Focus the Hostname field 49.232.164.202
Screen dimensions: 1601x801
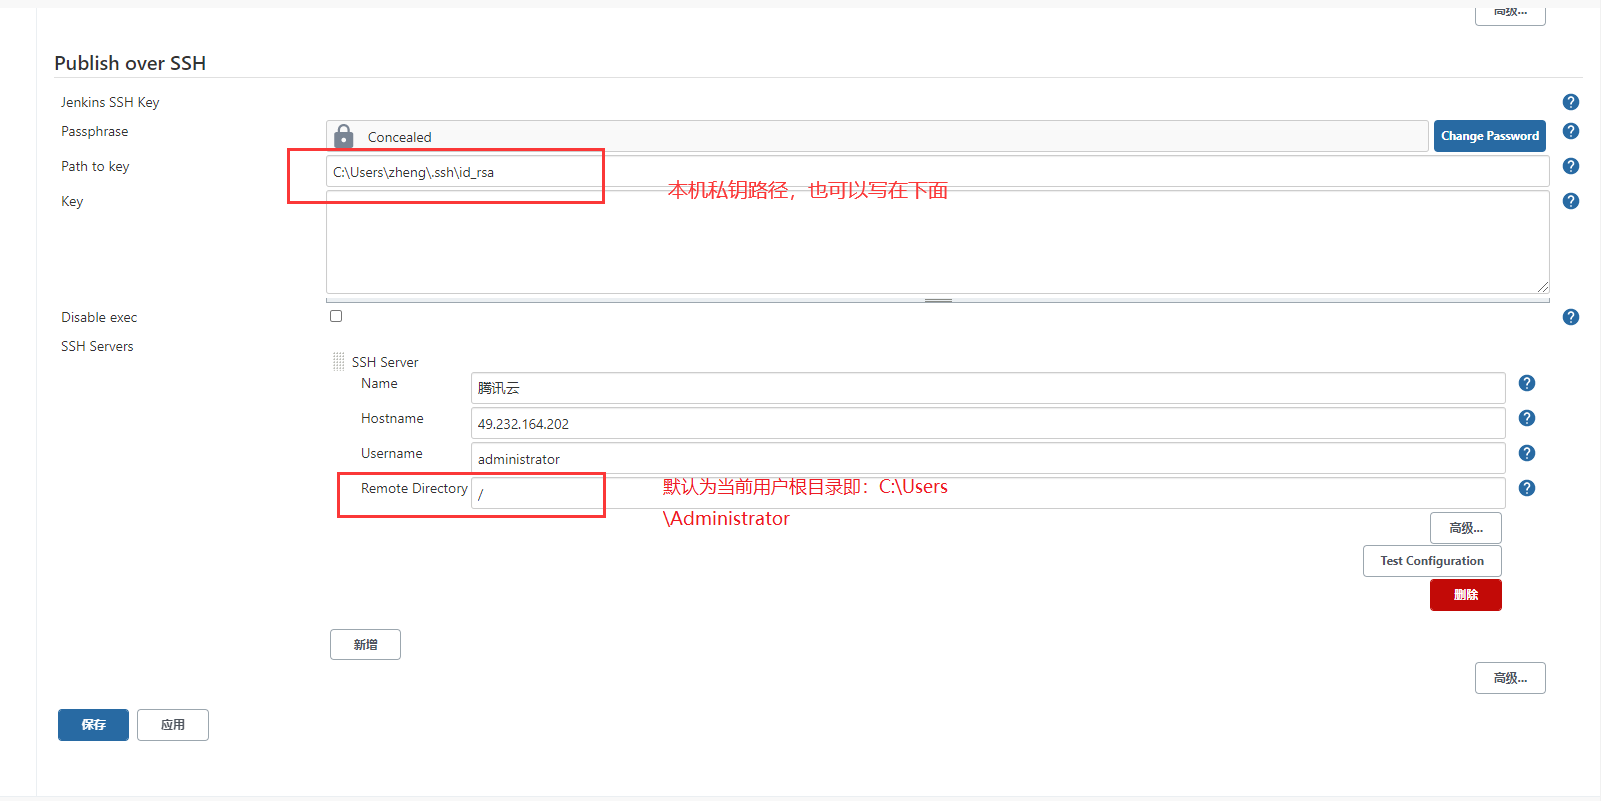(988, 423)
